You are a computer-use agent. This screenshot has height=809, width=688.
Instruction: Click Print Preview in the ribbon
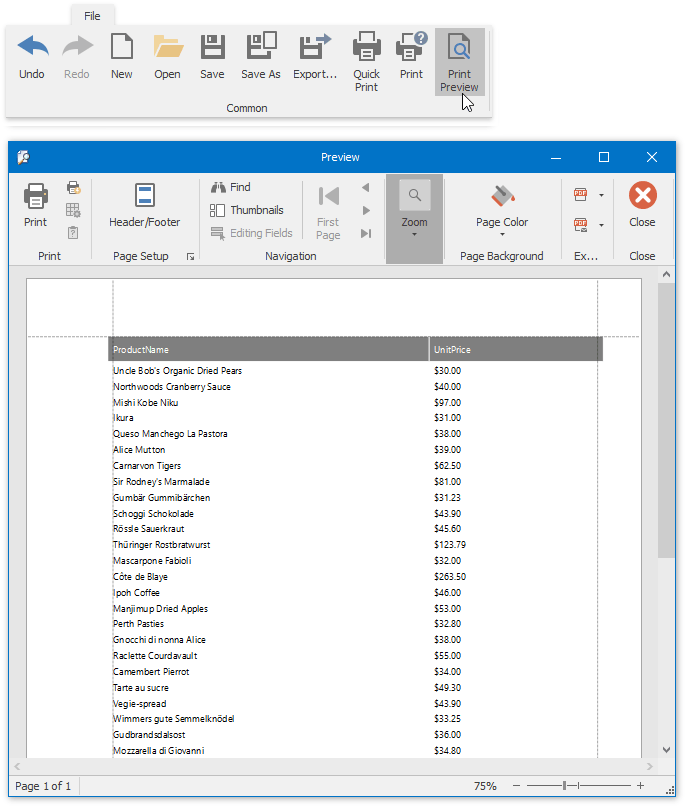[459, 60]
